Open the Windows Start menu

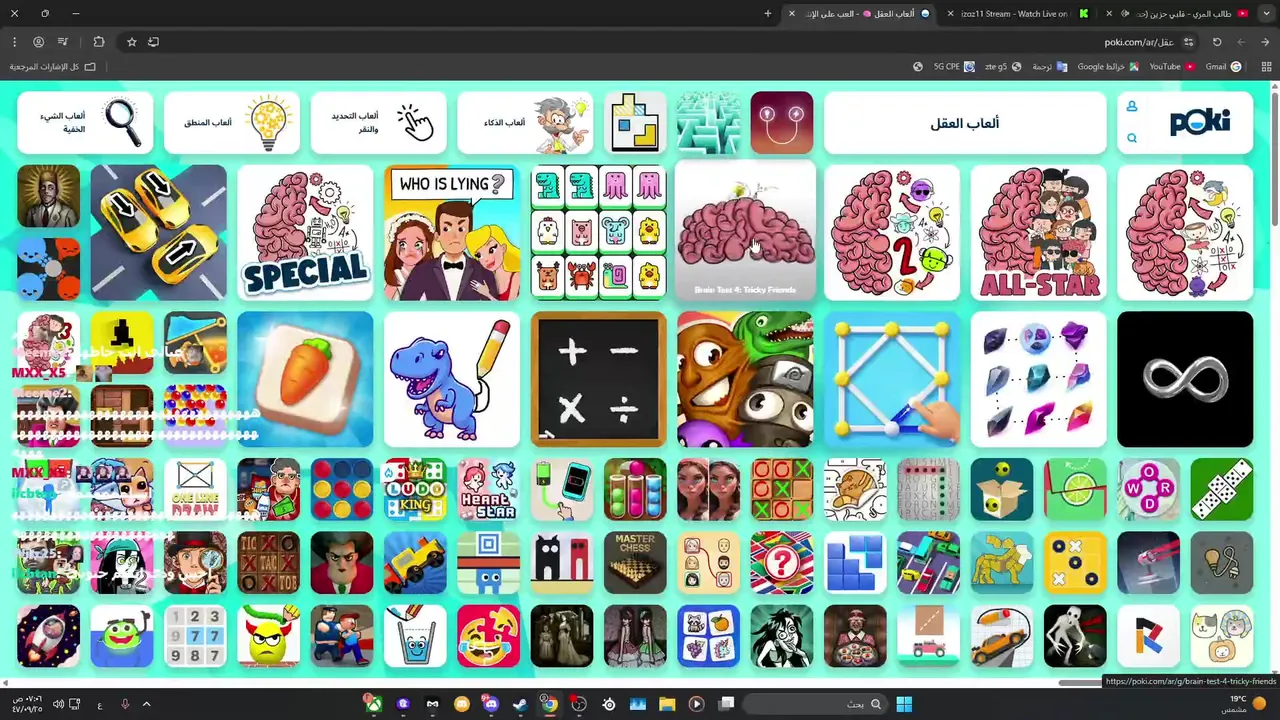click(904, 704)
